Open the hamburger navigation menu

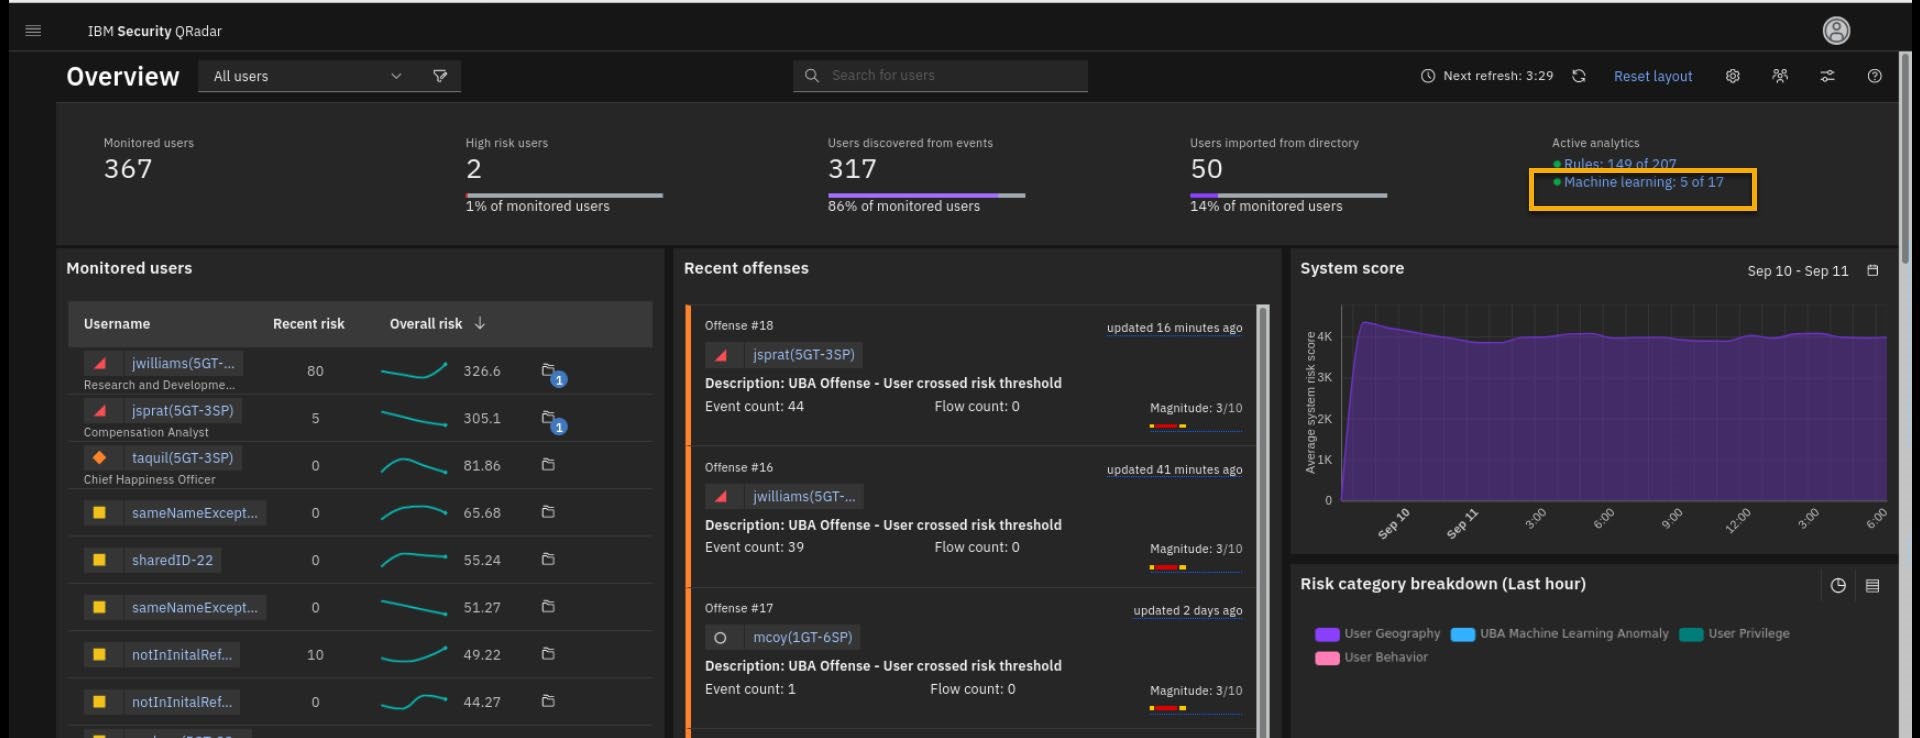[33, 31]
